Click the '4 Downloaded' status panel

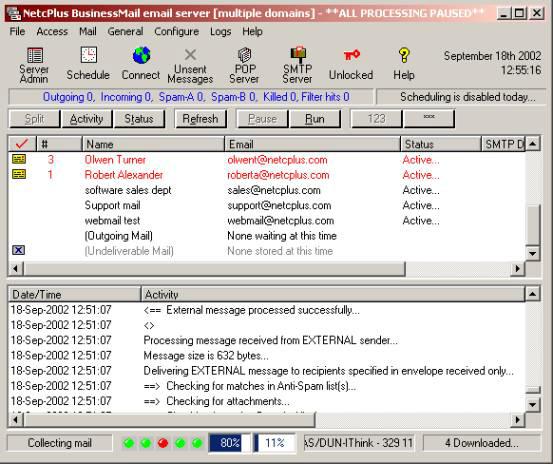click(482, 443)
